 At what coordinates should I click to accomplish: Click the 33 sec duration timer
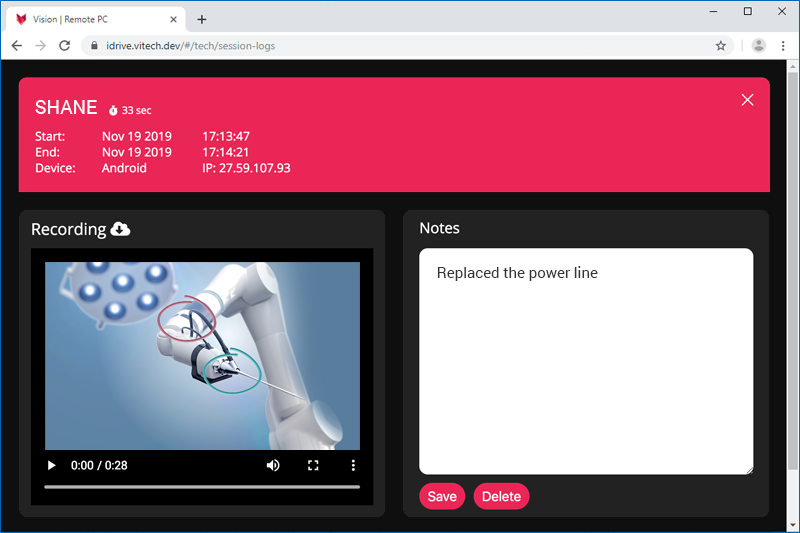point(130,110)
